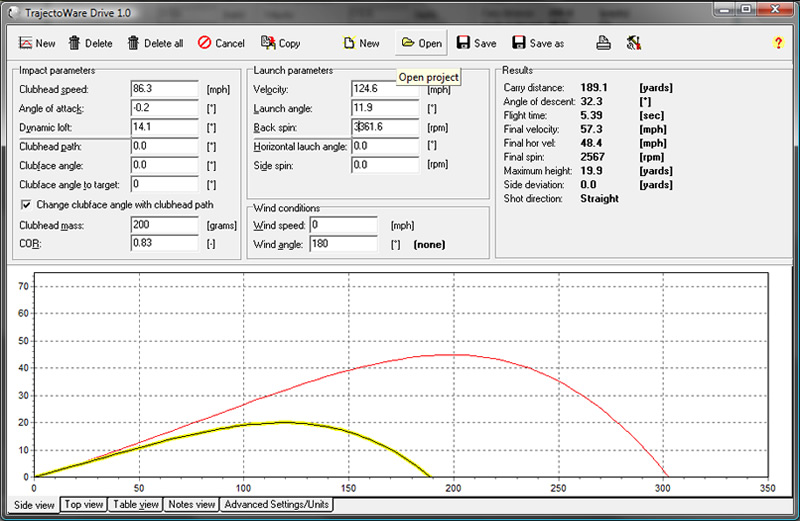Click the TrajectoWare Drive 1.0 title bar
Image resolution: width=800 pixels, height=521 pixels.
357,12
